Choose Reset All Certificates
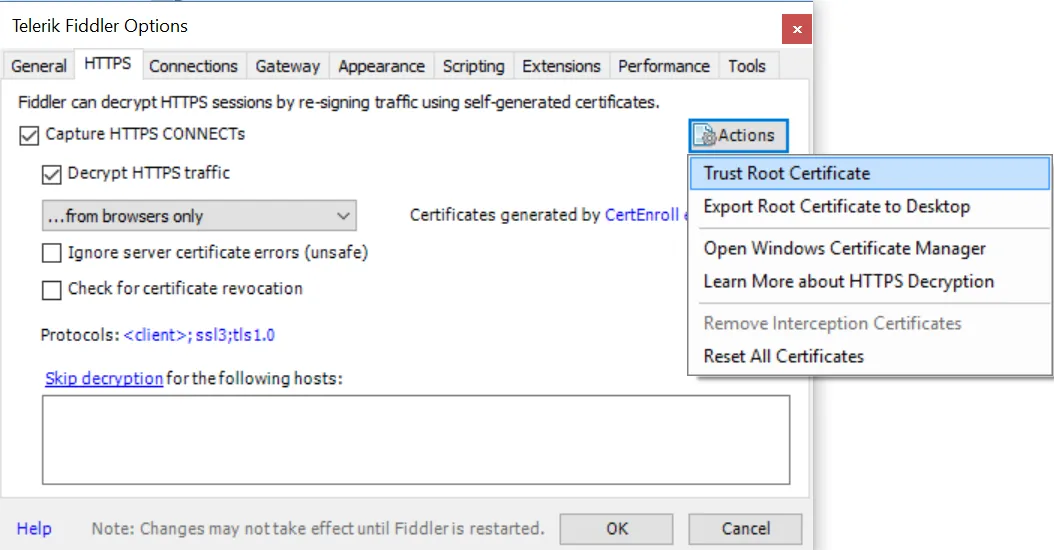This screenshot has height=550, width=1054. (869, 356)
